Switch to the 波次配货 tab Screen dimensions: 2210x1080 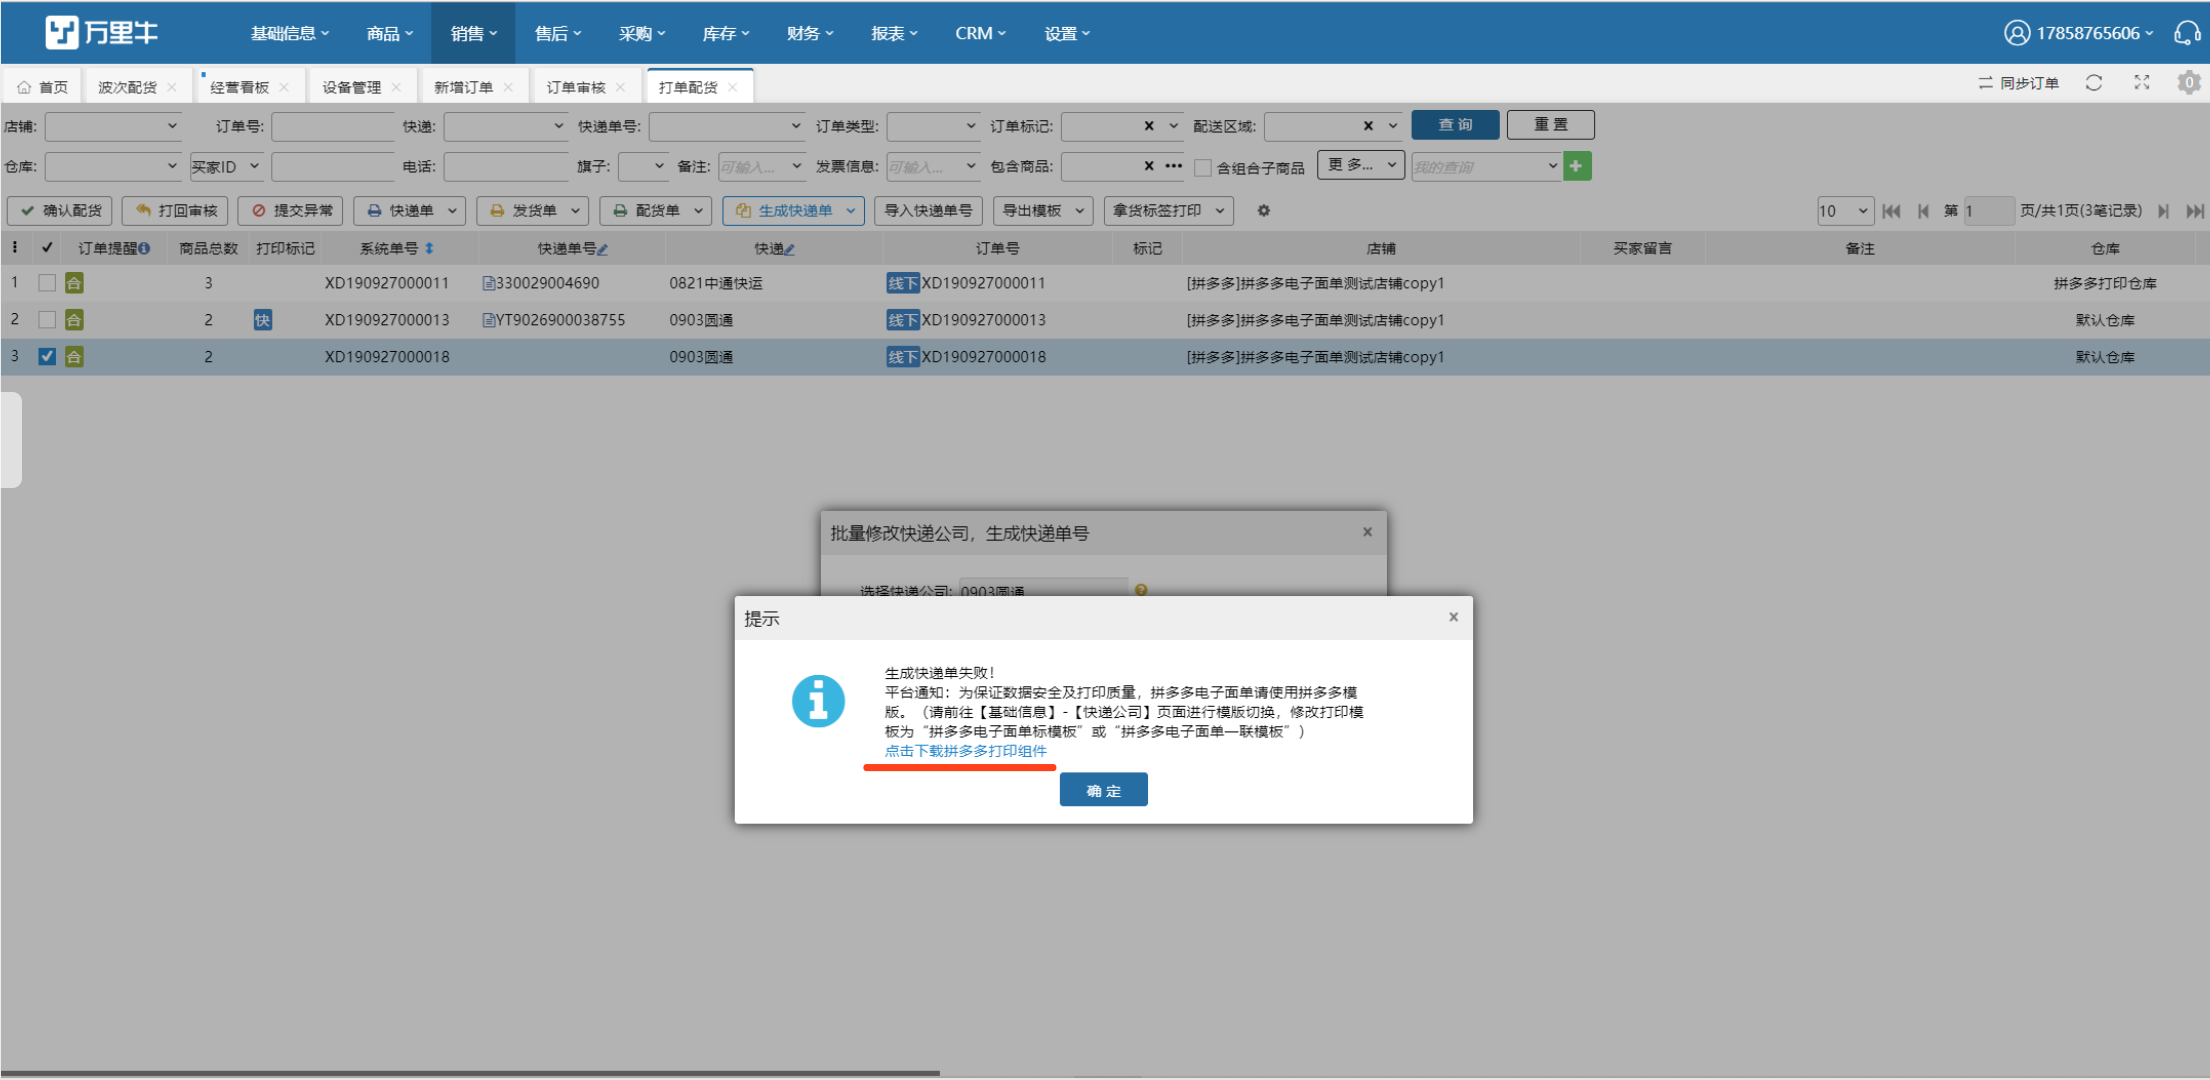coord(127,87)
